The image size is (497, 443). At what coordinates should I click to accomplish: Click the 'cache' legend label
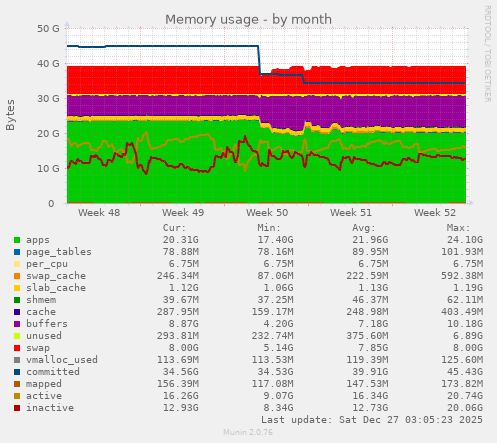coord(41,312)
